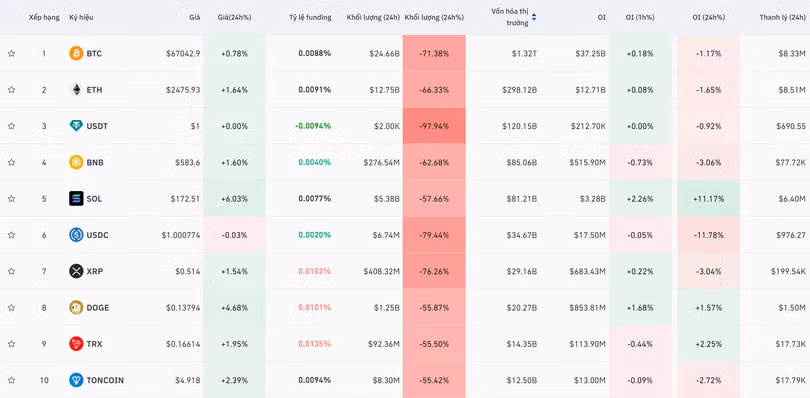The height and width of the screenshot is (398, 810).
Task: Click XRP price $0.514
Action: pos(188,271)
